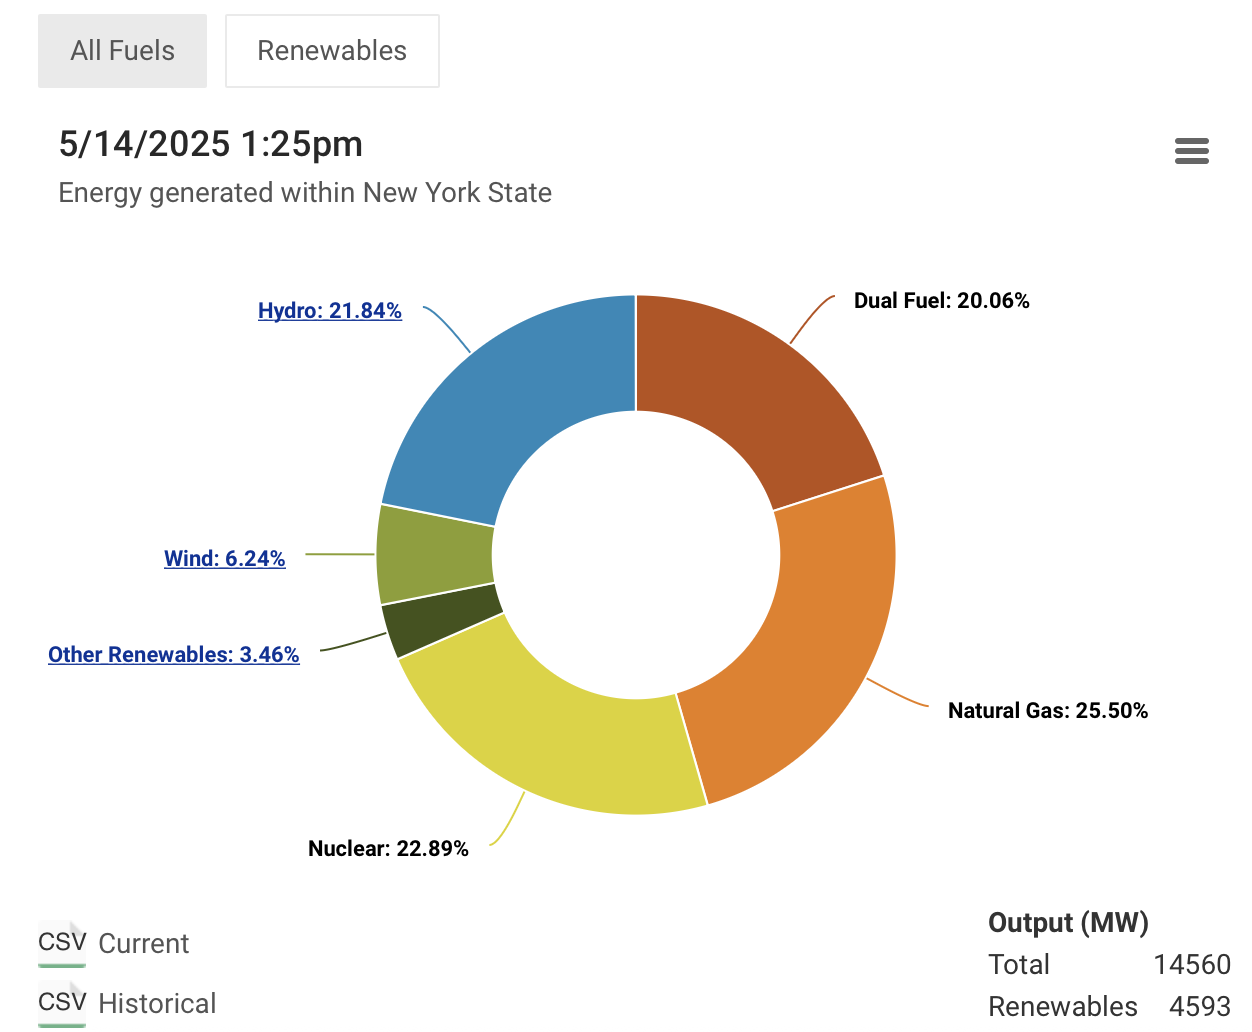Open the Other Renewables: 3.46% link
Image resolution: width=1252 pixels, height=1032 pixels.
[174, 655]
